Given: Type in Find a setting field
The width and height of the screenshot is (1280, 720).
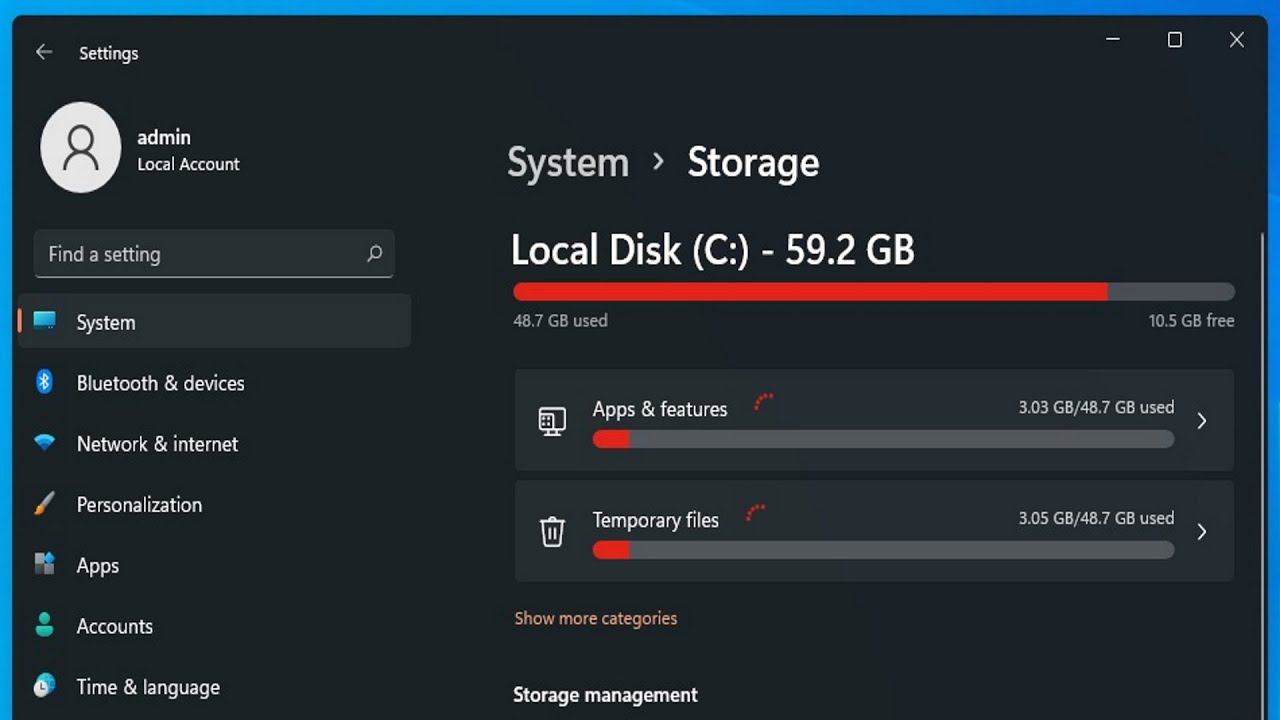Looking at the screenshot, I should pyautogui.click(x=200, y=254).
